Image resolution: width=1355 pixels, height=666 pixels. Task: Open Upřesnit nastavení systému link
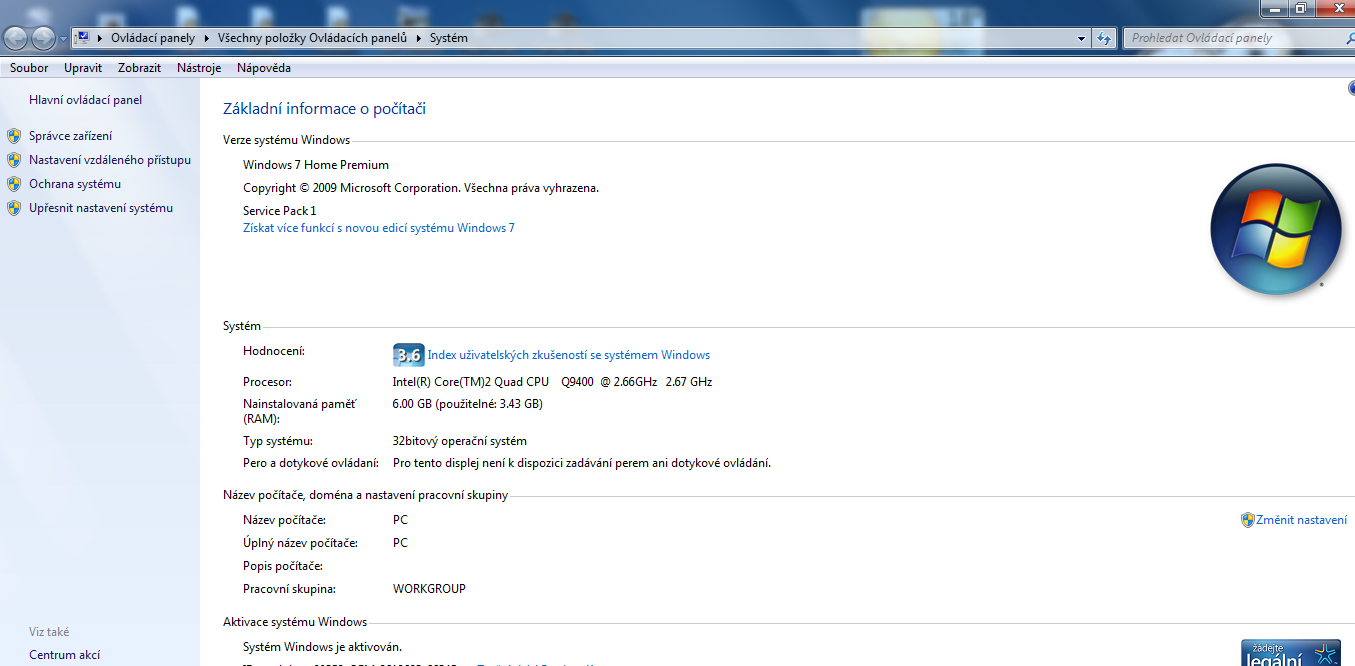pyautogui.click(x=101, y=208)
